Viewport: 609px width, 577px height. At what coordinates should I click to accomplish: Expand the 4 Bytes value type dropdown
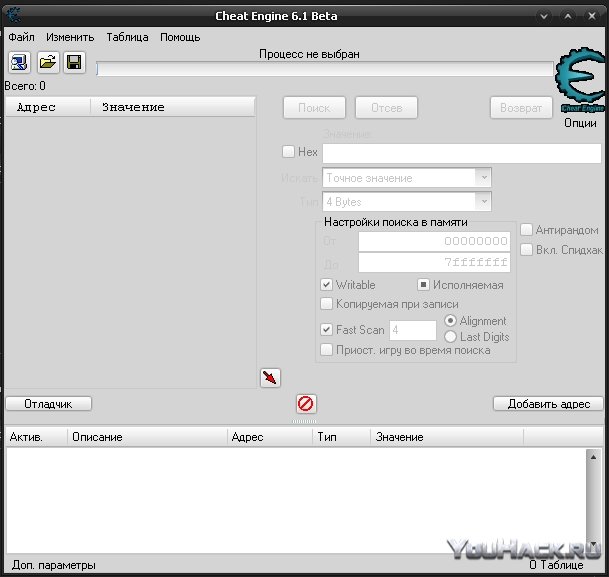pos(406,202)
